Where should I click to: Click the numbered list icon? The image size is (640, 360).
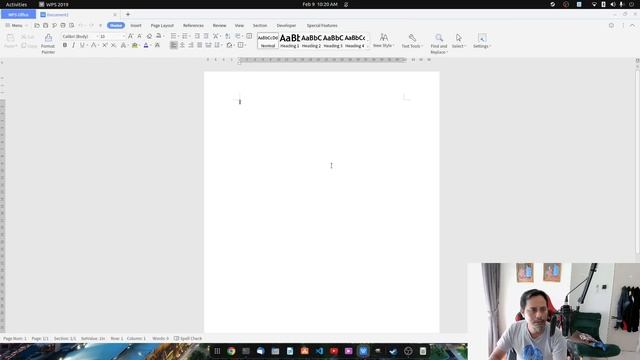tap(185, 36)
